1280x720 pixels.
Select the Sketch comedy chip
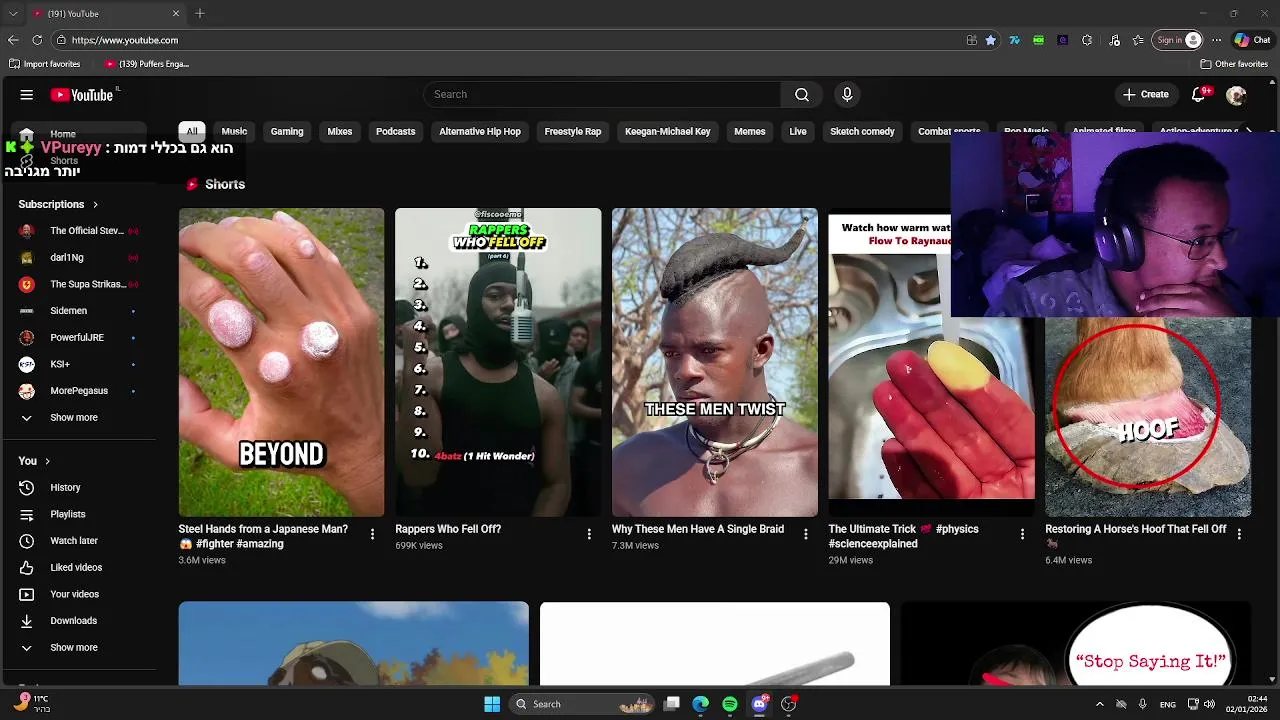click(862, 132)
